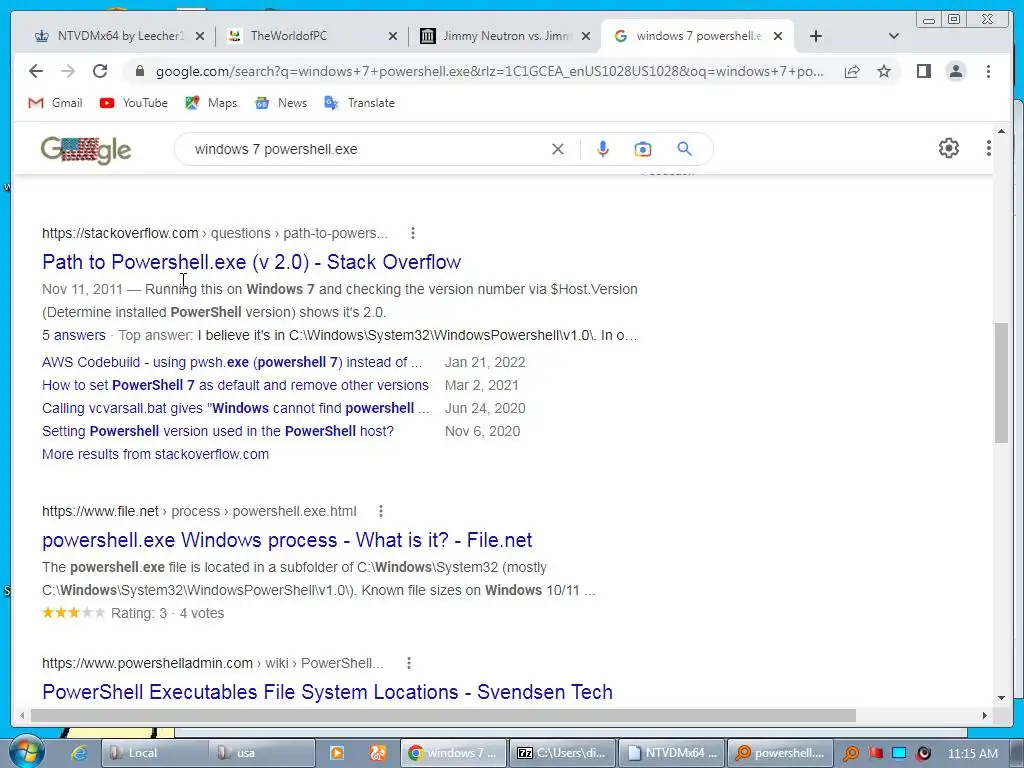Open Setting Powershell version sublink
This screenshot has height=768, width=1024.
point(217,431)
